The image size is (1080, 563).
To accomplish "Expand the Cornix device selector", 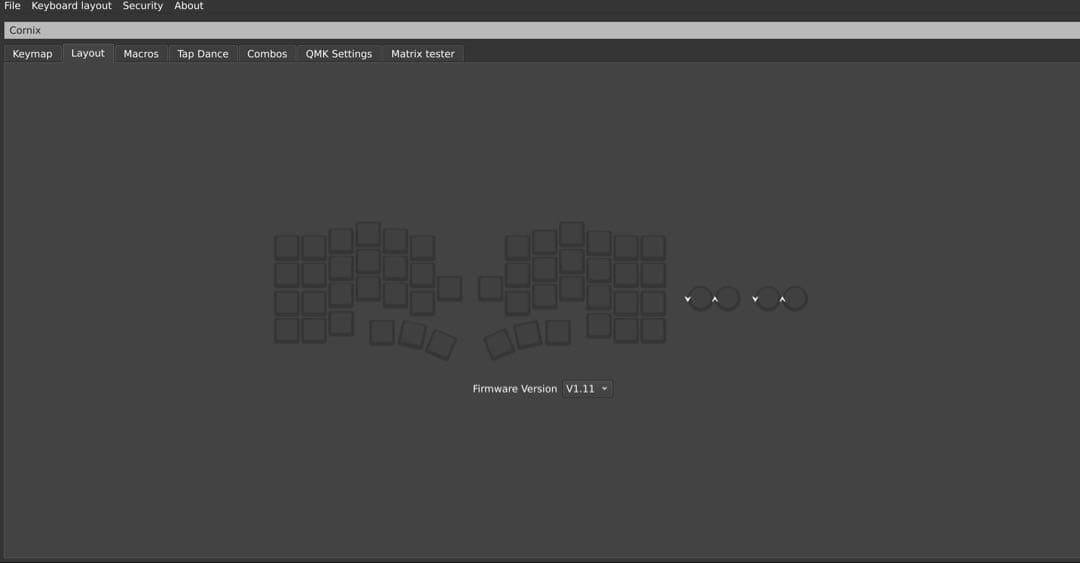I will coord(540,30).
